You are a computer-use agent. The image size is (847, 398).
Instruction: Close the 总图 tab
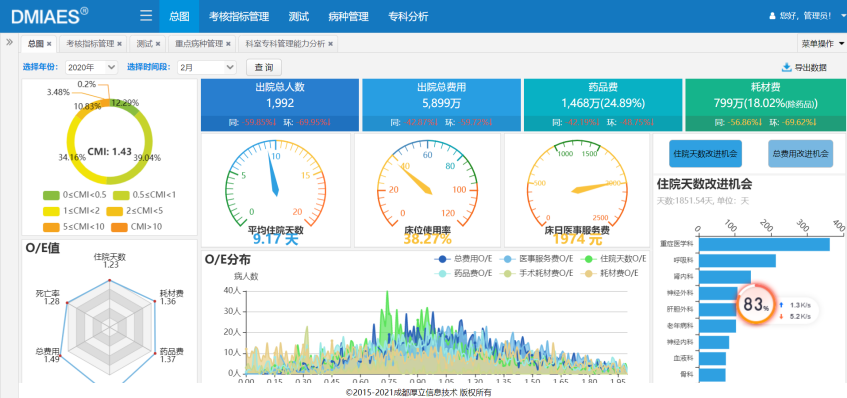pos(49,44)
